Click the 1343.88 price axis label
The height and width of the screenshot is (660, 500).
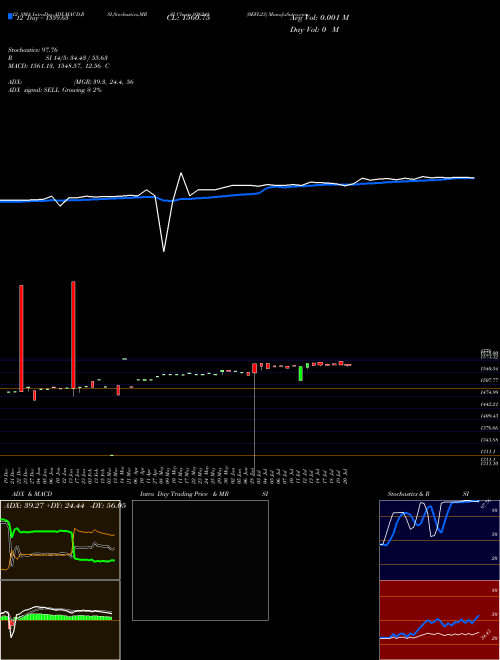click(489, 440)
